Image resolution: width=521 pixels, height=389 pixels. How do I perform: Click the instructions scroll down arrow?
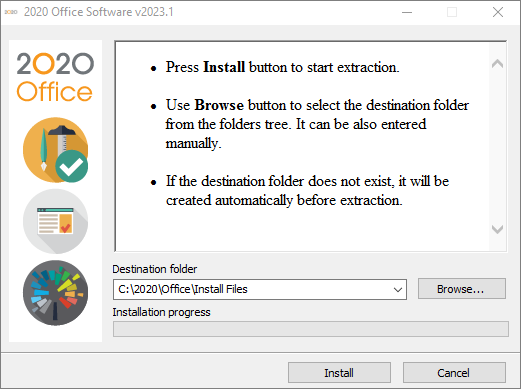(497, 229)
